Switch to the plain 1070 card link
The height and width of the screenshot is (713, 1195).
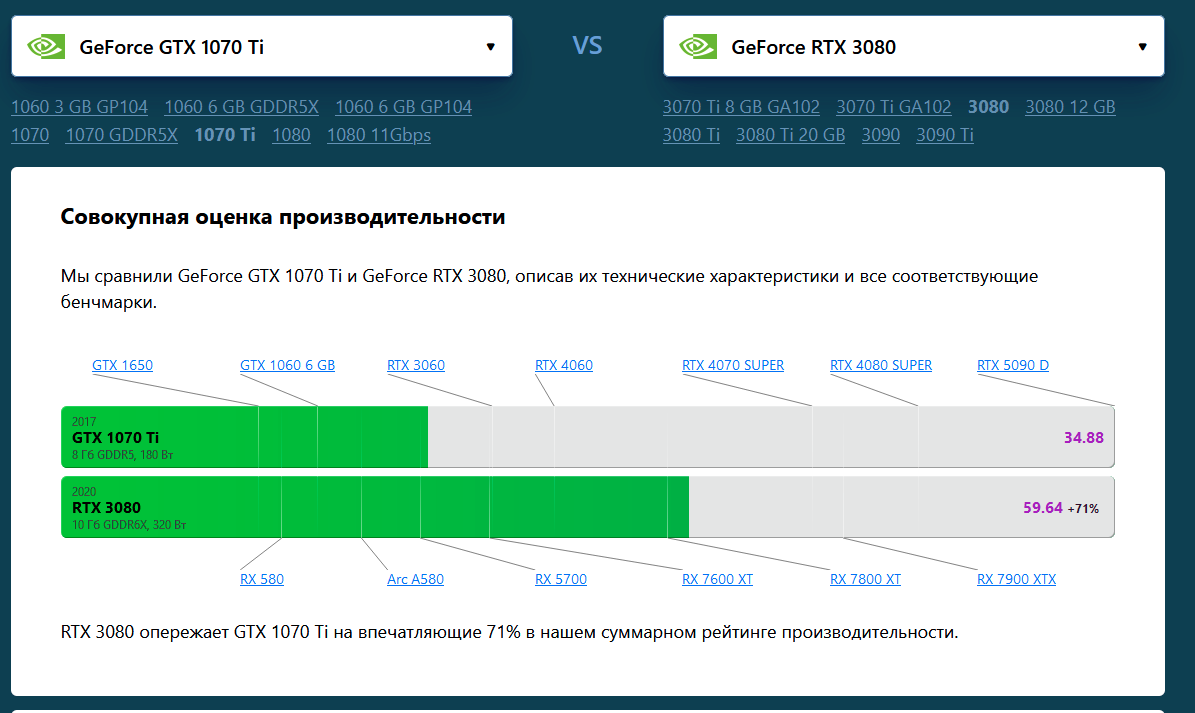tap(30, 135)
